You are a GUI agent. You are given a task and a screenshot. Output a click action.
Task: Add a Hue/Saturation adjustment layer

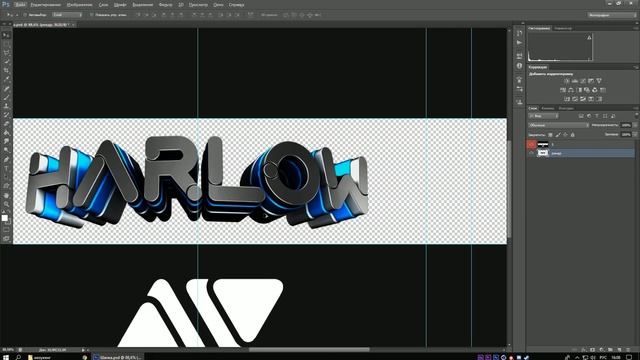tap(563, 90)
